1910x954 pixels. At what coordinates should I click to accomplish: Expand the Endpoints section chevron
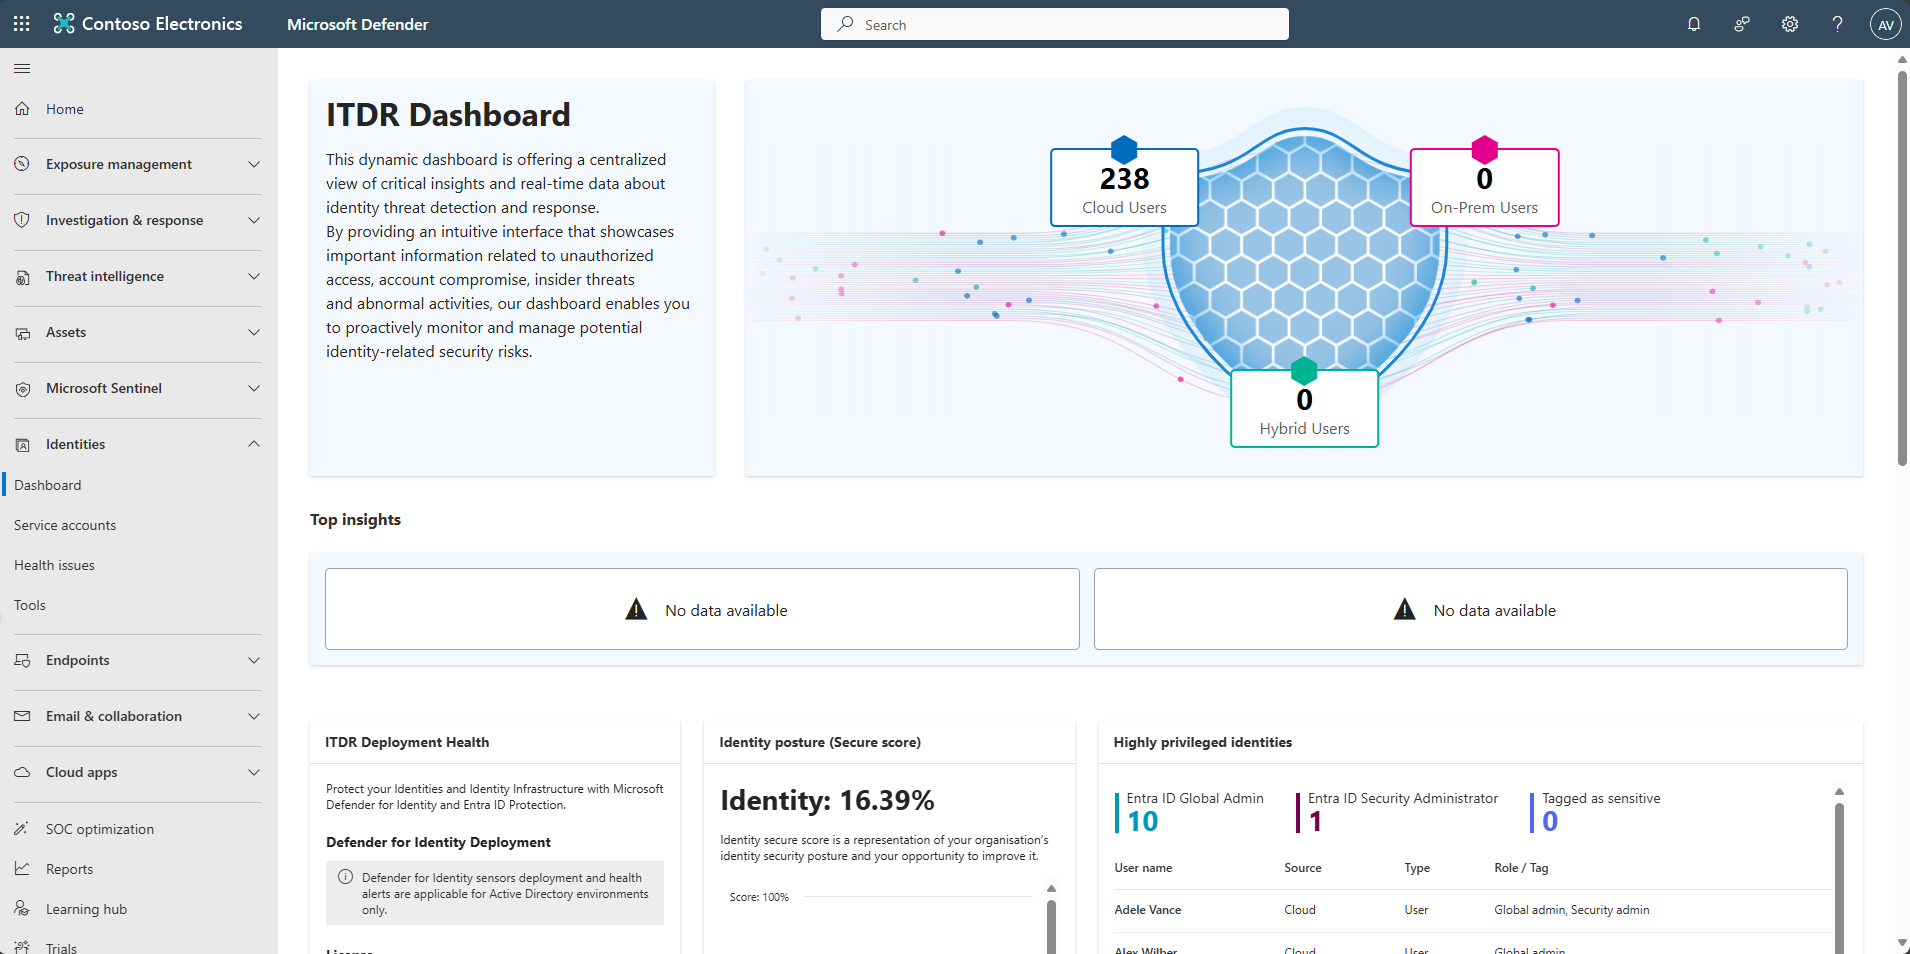tap(254, 660)
